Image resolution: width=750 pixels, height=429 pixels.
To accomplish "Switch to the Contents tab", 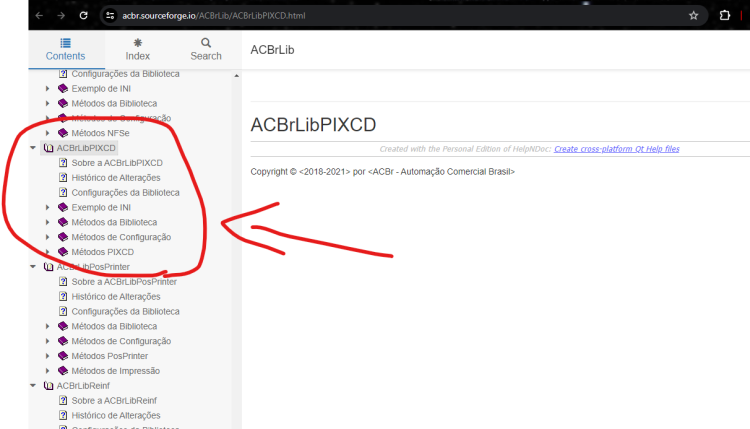I will [66, 50].
